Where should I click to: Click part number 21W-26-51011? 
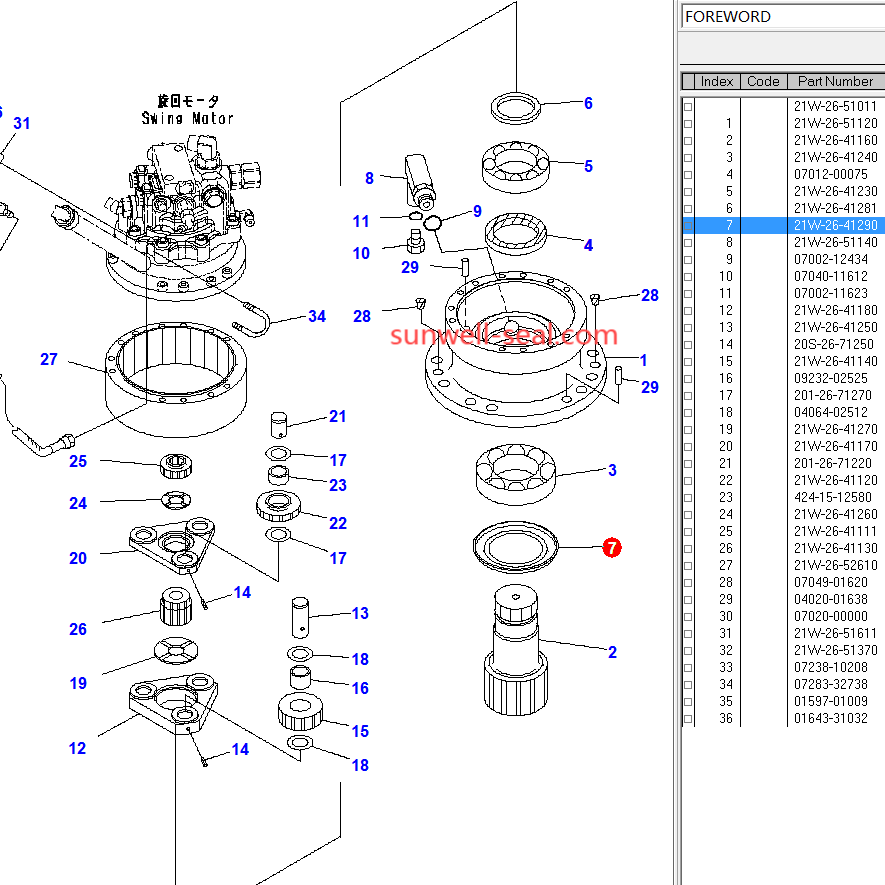tap(834, 107)
